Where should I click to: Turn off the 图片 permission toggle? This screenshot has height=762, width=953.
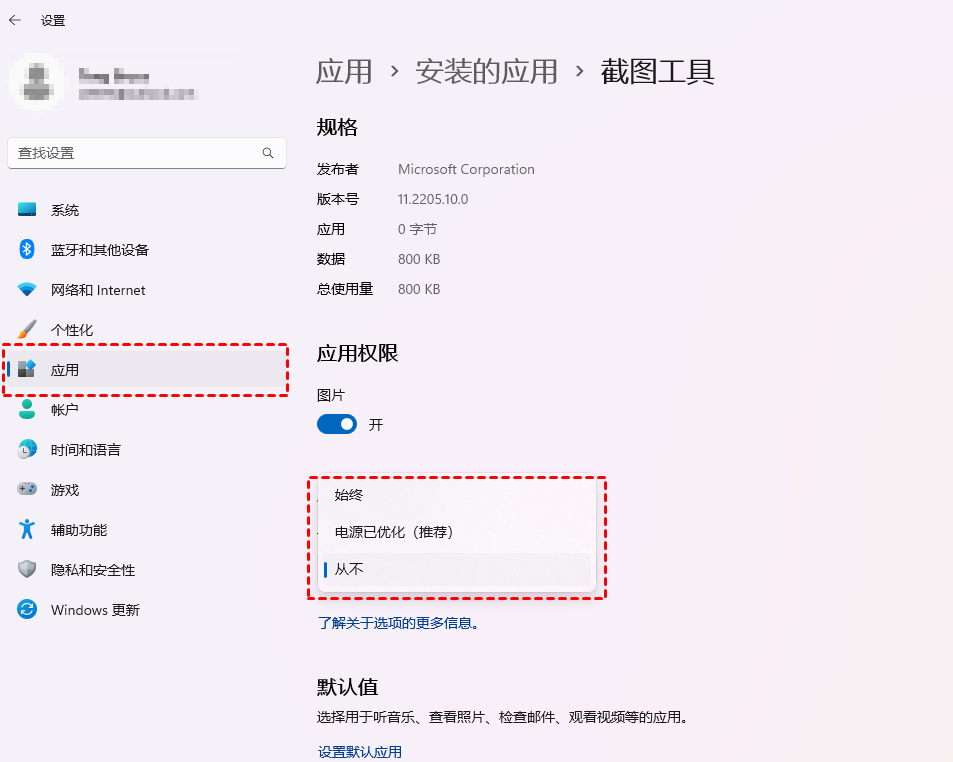tap(337, 424)
